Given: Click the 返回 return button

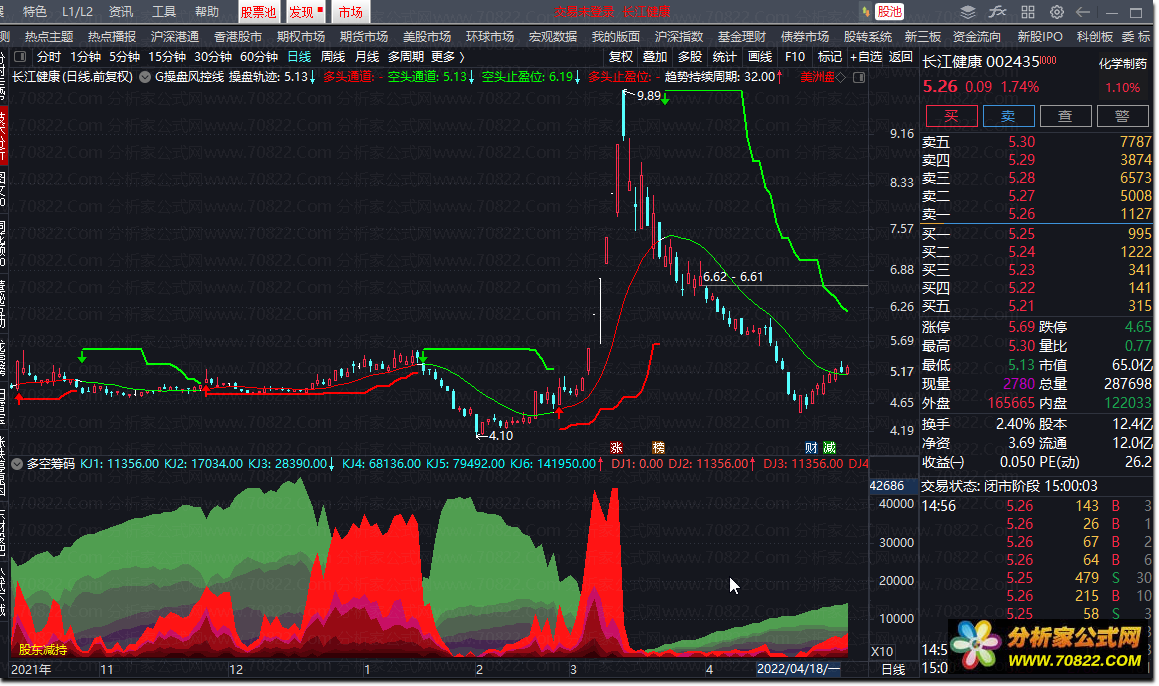Looking at the screenshot, I should 900,57.
